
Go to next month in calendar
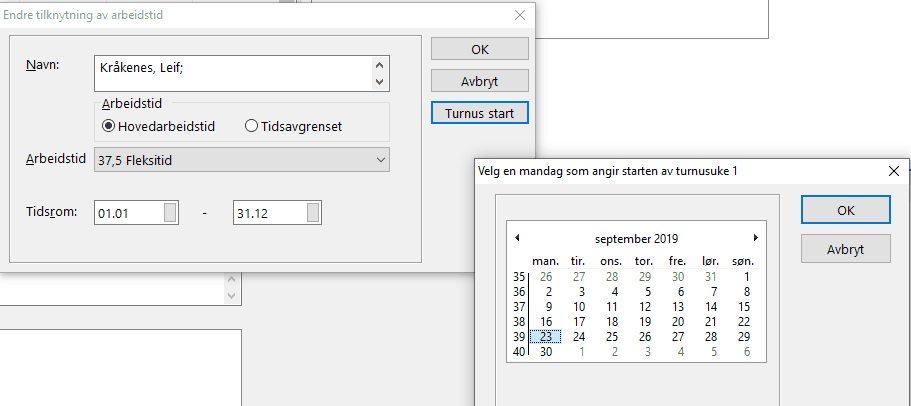[755, 238]
